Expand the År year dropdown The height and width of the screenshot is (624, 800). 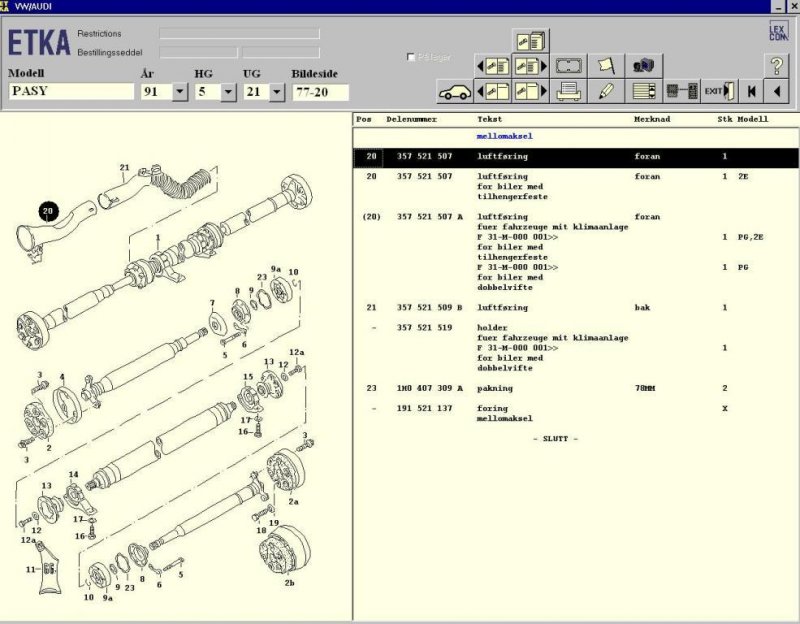click(180, 92)
